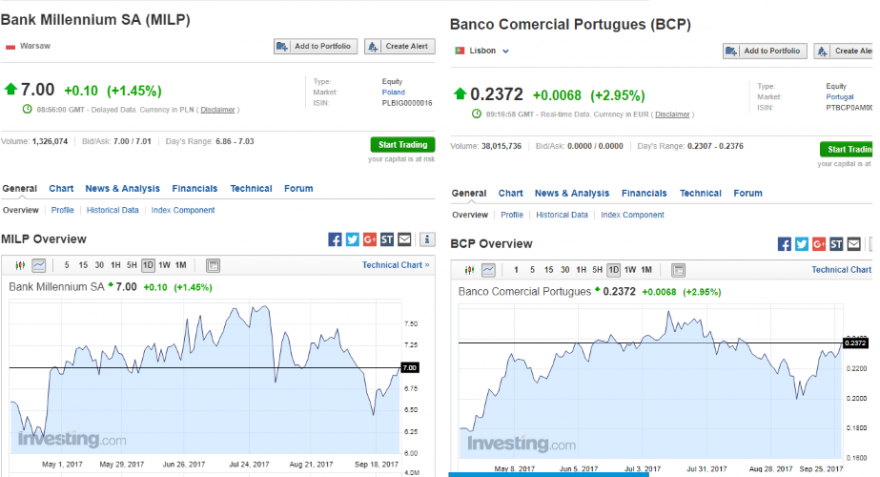Share BCP overview on StockTwits
Image resolution: width=880 pixels, height=477 pixels.
pyautogui.click(x=836, y=244)
